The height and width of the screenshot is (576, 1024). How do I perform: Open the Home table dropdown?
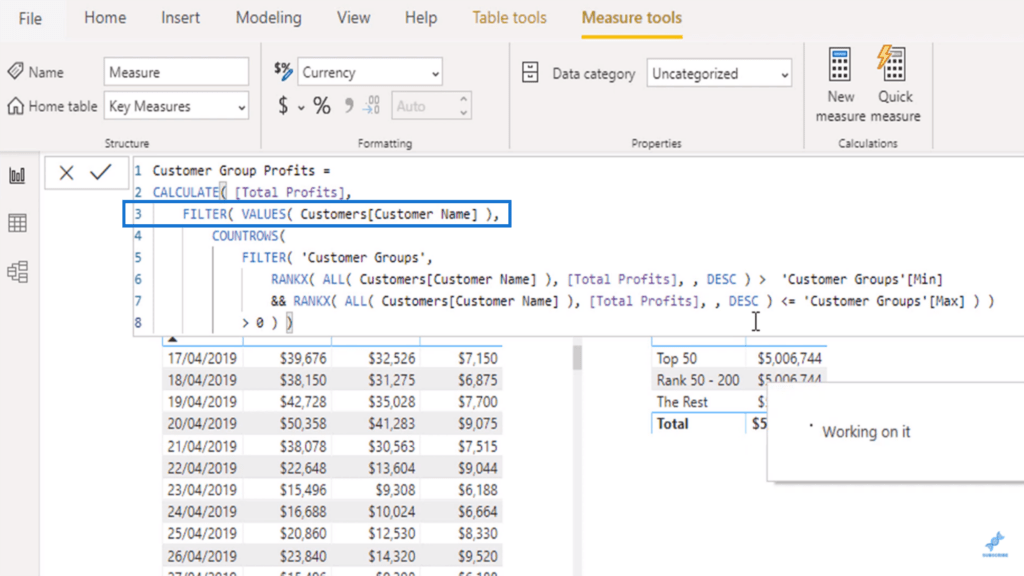point(176,106)
